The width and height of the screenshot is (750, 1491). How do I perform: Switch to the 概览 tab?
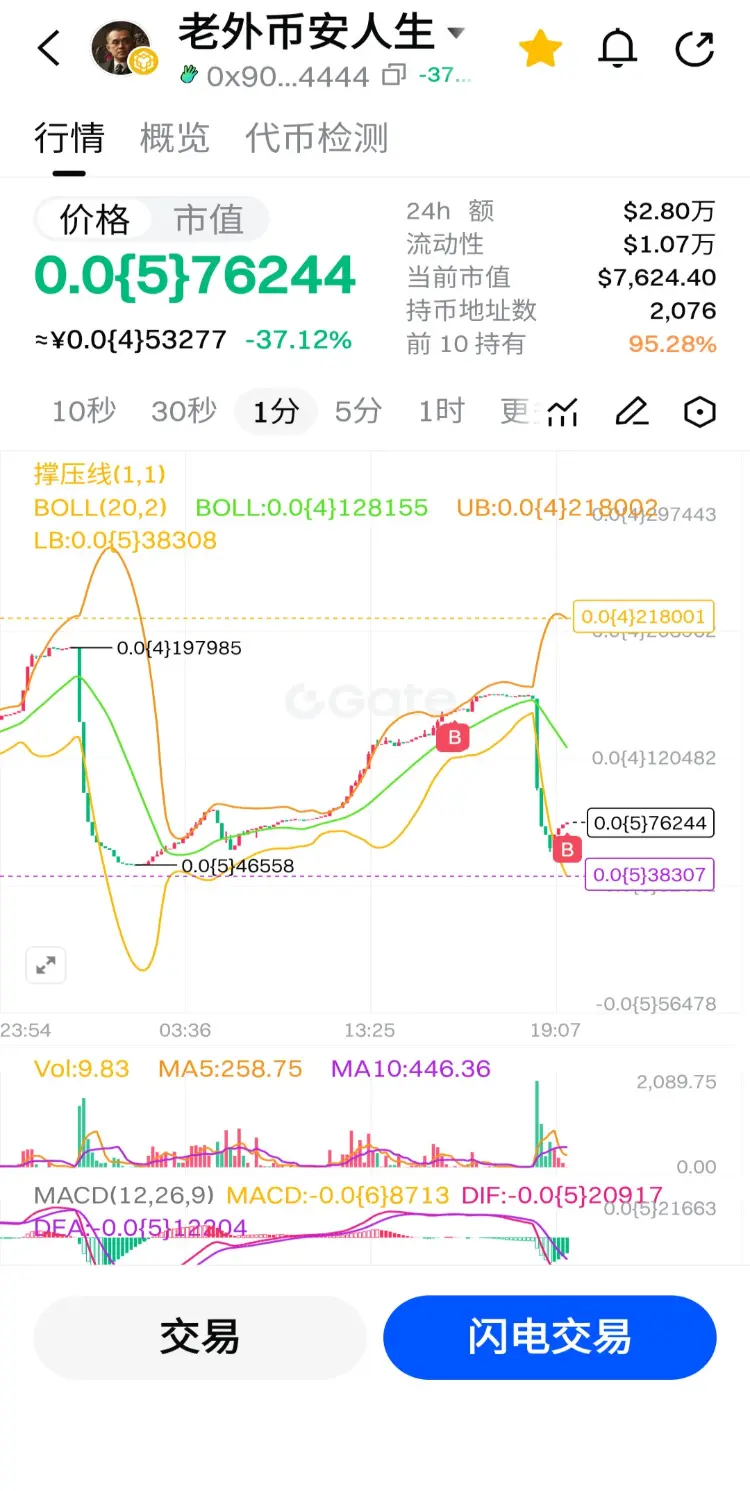(175, 138)
